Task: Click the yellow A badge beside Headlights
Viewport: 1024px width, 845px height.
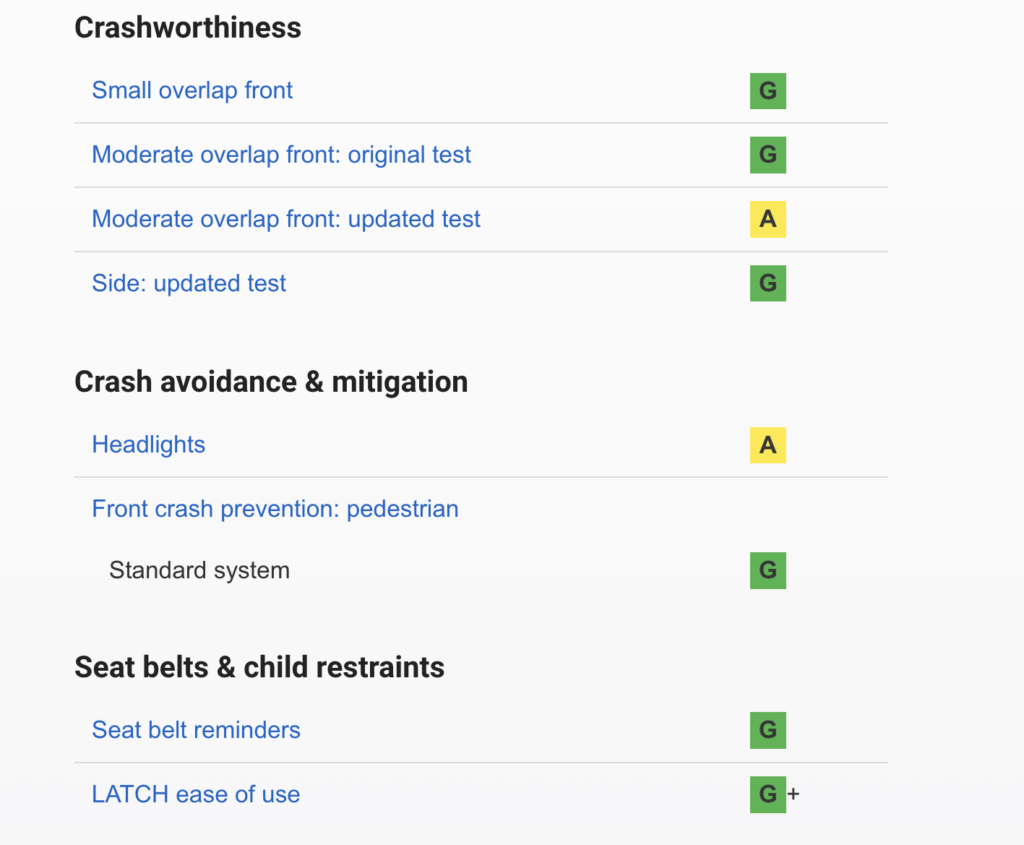Action: click(x=767, y=445)
